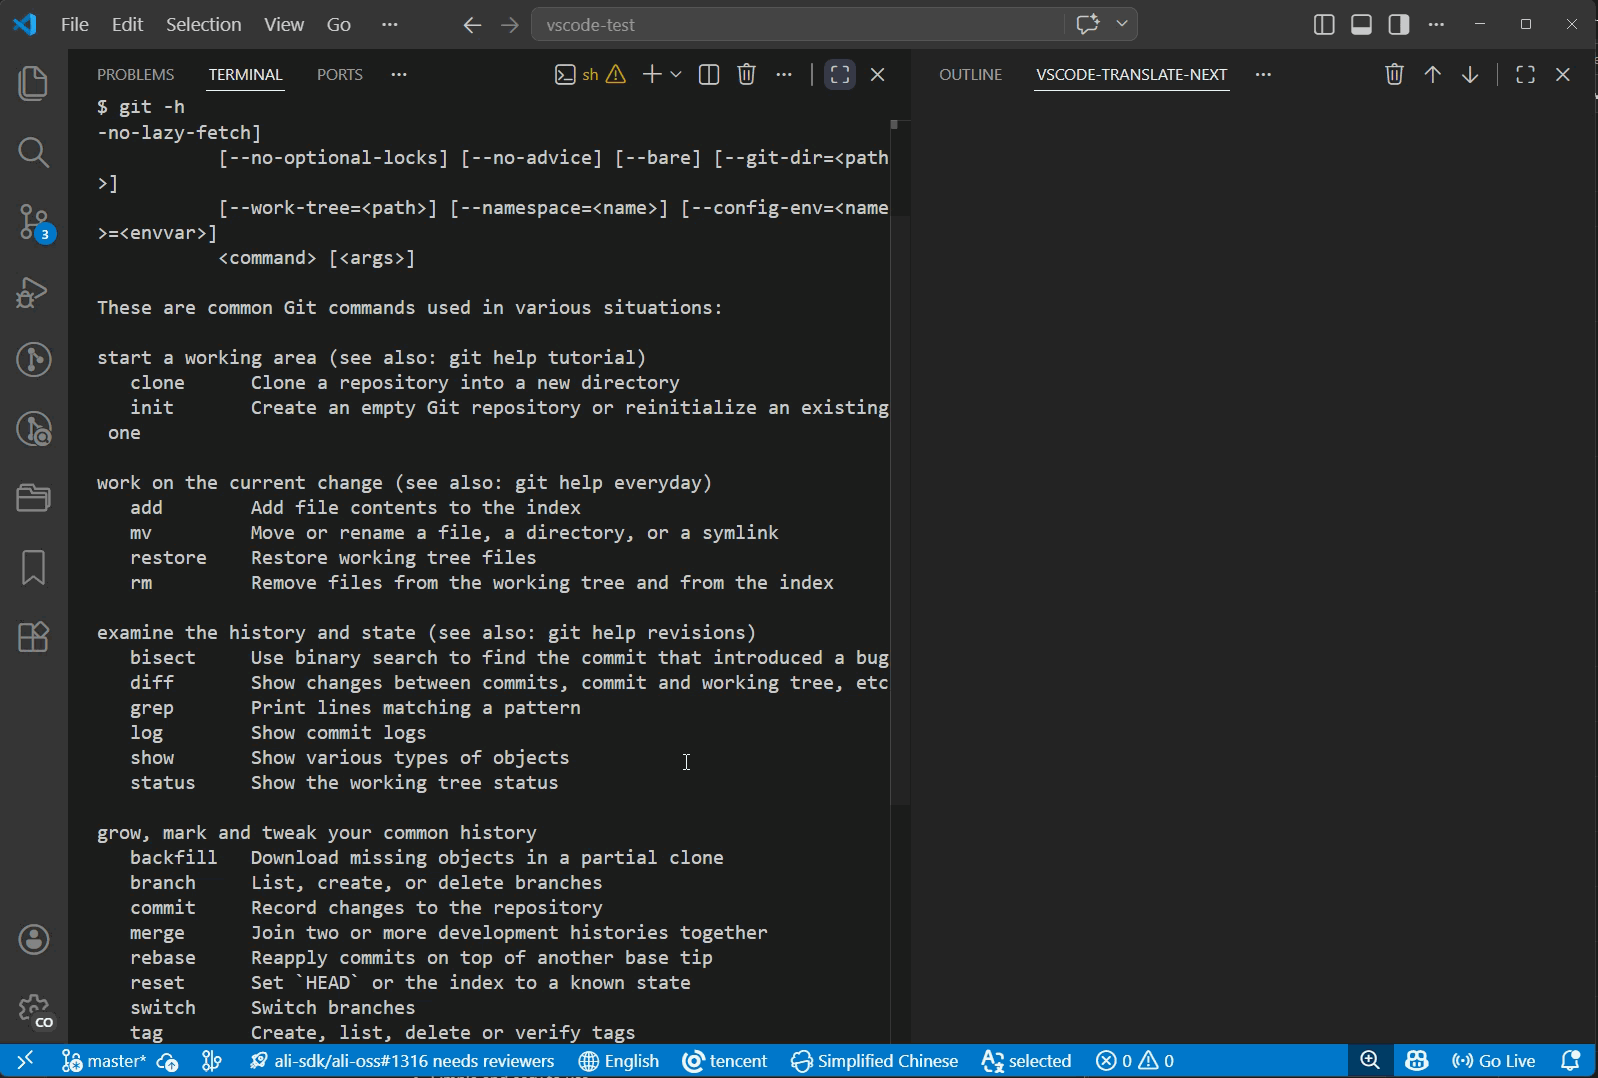The width and height of the screenshot is (1598, 1078).
Task: Switch to the PORTS tab
Action: 340,74
